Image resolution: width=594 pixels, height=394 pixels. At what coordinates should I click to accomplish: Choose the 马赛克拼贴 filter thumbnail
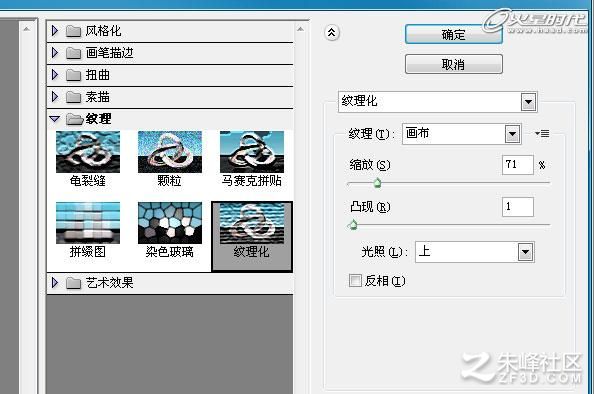tap(252, 152)
